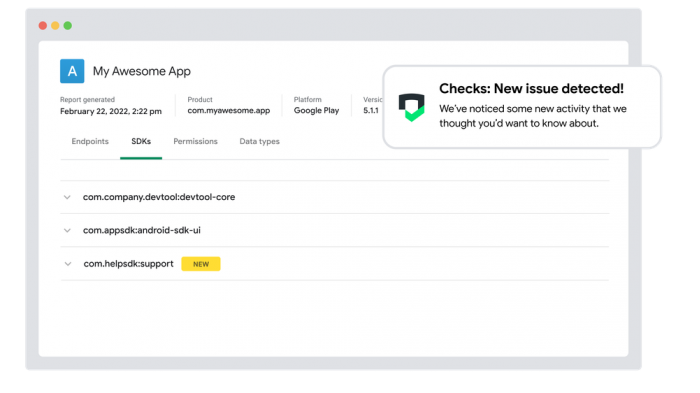Viewport: 700px width, 393px height.
Task: Click the yellow minimize window dot
Action: [55, 25]
